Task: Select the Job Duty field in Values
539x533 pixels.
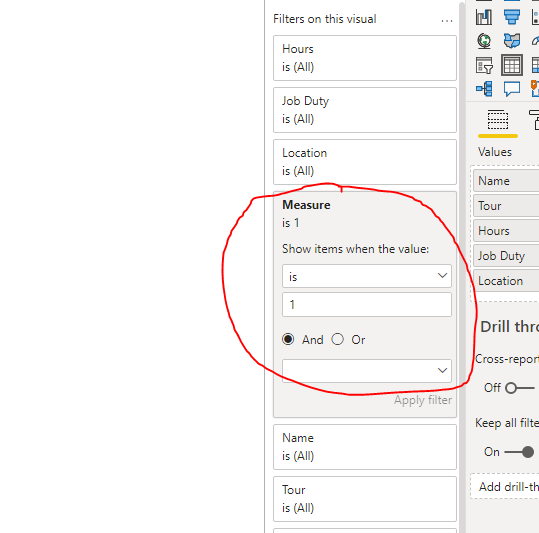Action: pos(506,256)
